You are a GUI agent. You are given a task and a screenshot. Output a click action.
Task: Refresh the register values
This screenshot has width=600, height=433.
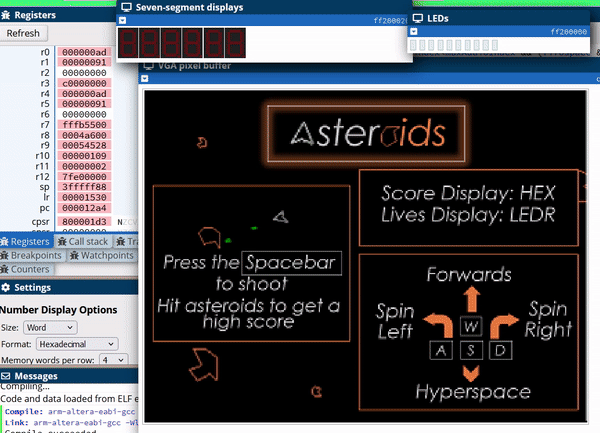(23, 33)
